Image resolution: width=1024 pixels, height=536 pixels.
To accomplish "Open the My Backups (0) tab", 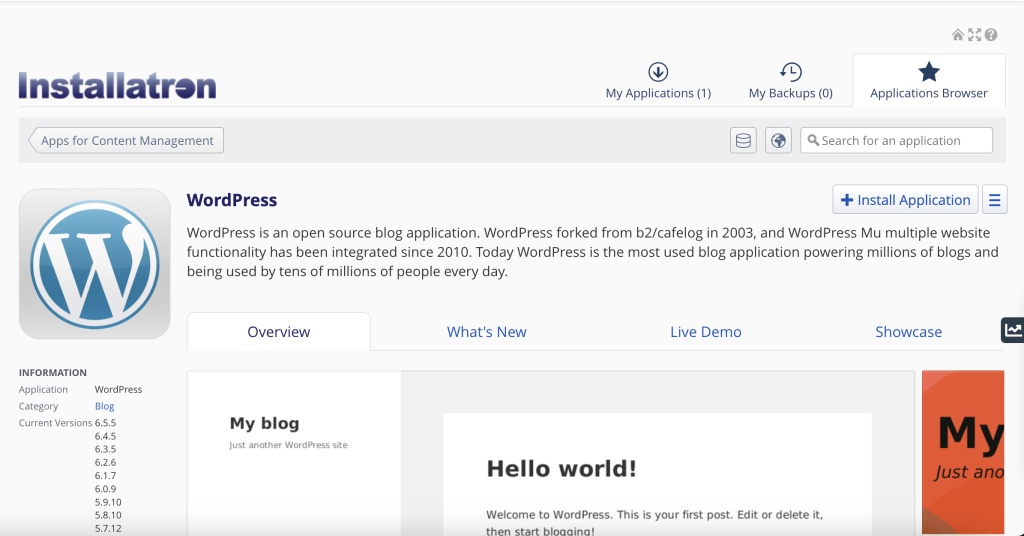I will pyautogui.click(x=791, y=81).
